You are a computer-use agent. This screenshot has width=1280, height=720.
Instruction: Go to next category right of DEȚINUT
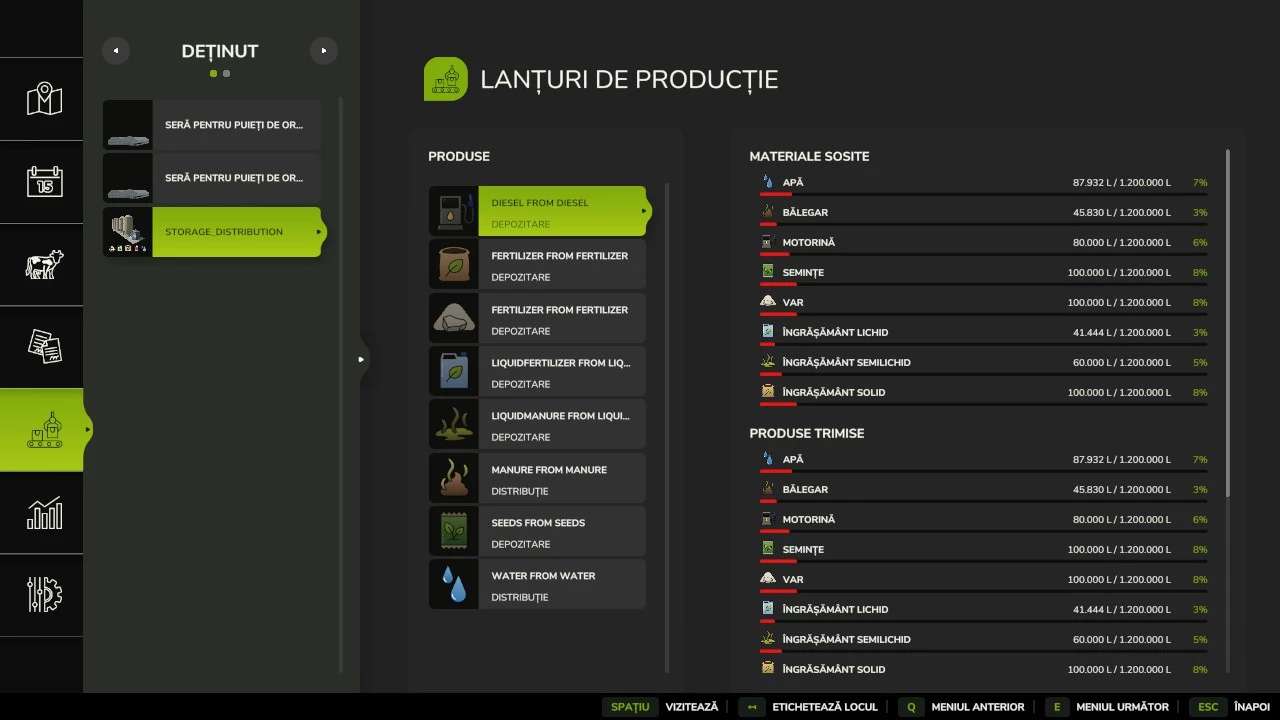click(323, 51)
